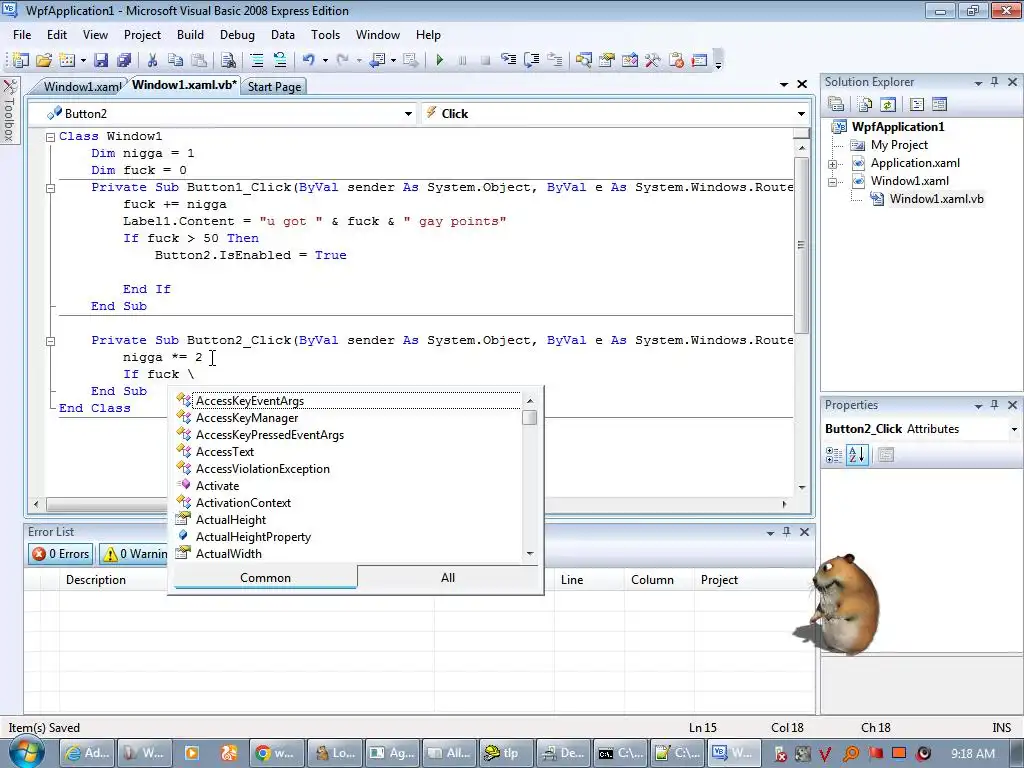This screenshot has height=768, width=1024.
Task: Click the Windows Start button
Action: 27,751
